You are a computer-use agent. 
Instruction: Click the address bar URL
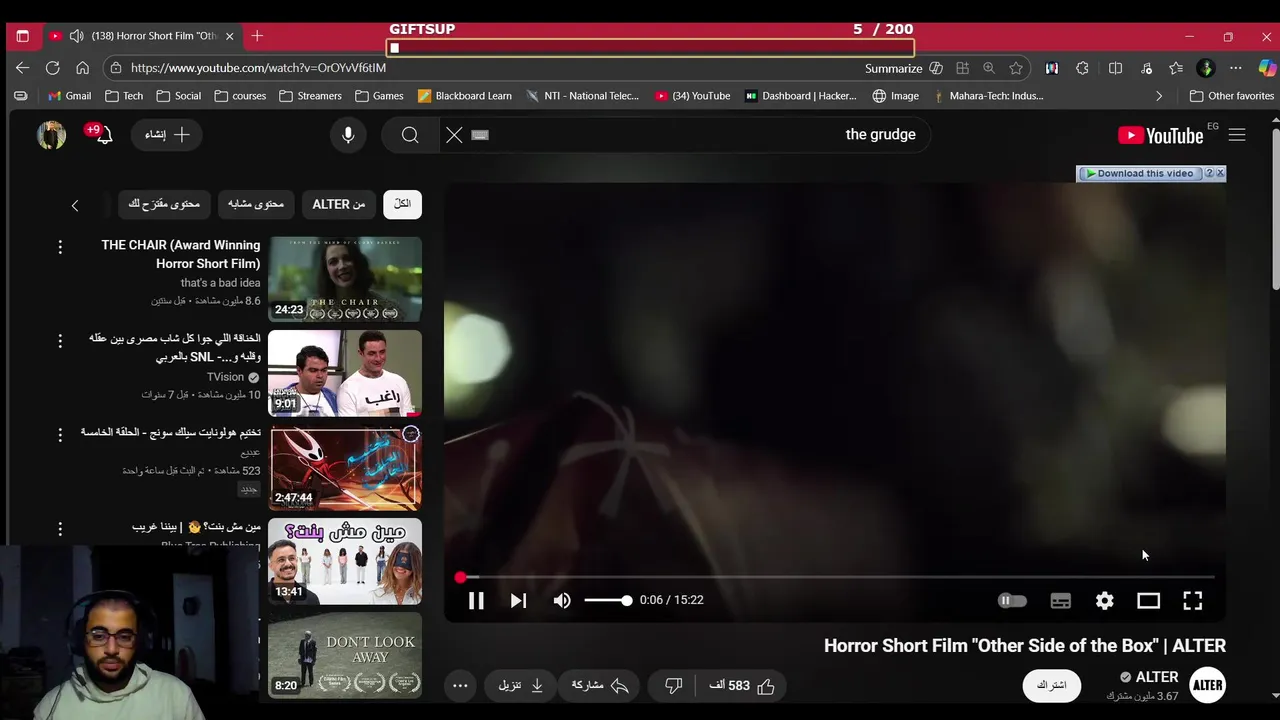258,68
